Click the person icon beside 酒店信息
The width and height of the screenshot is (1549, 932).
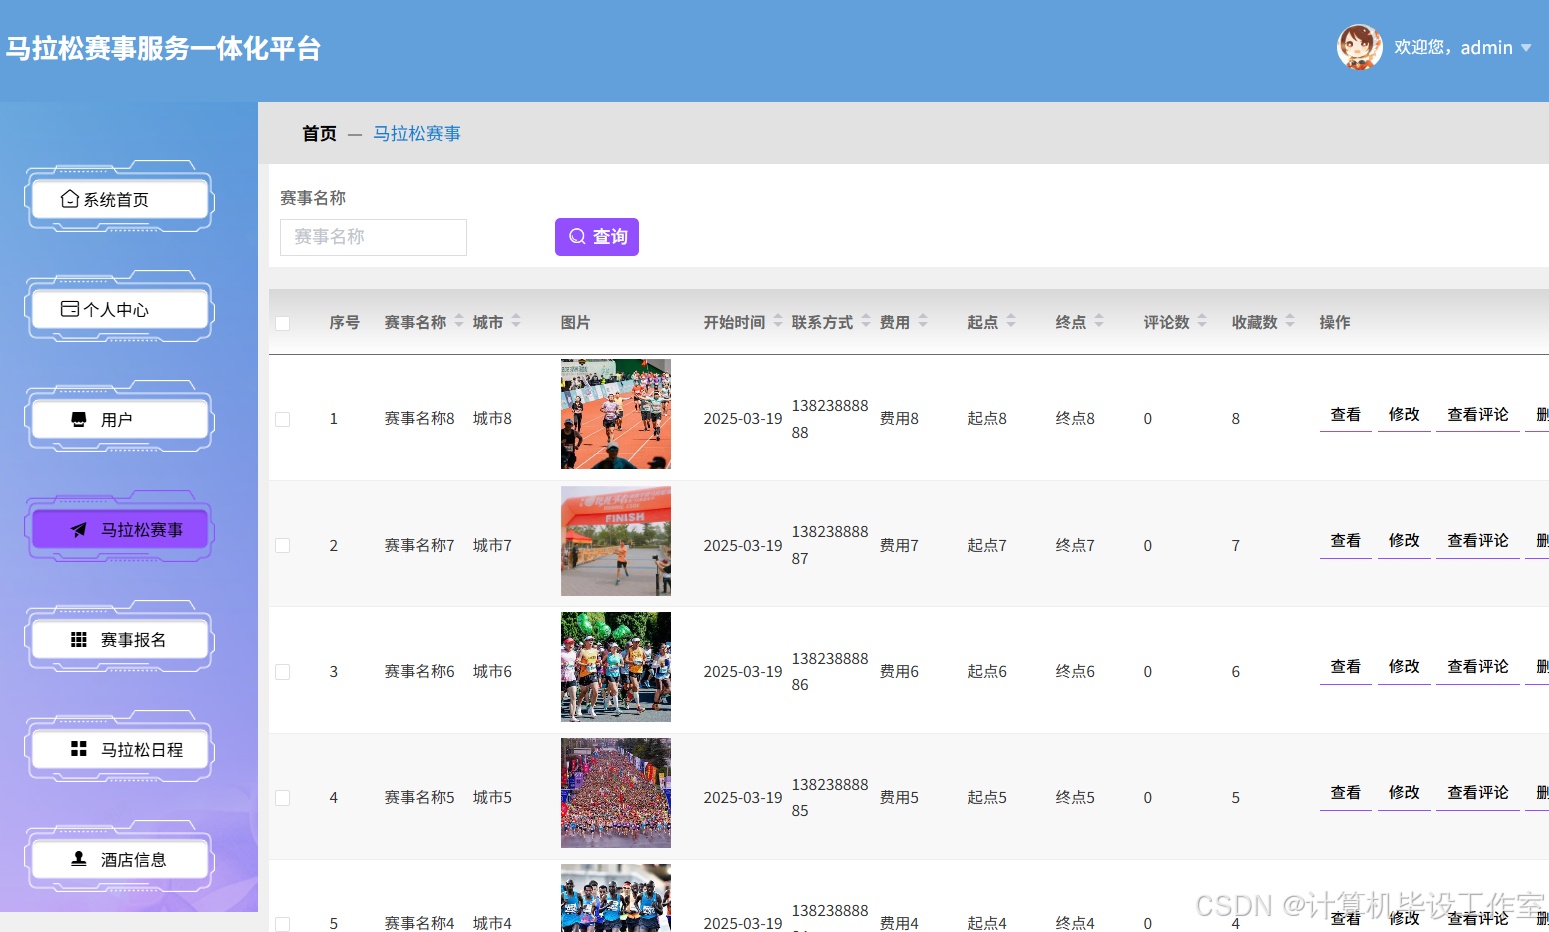coord(79,859)
